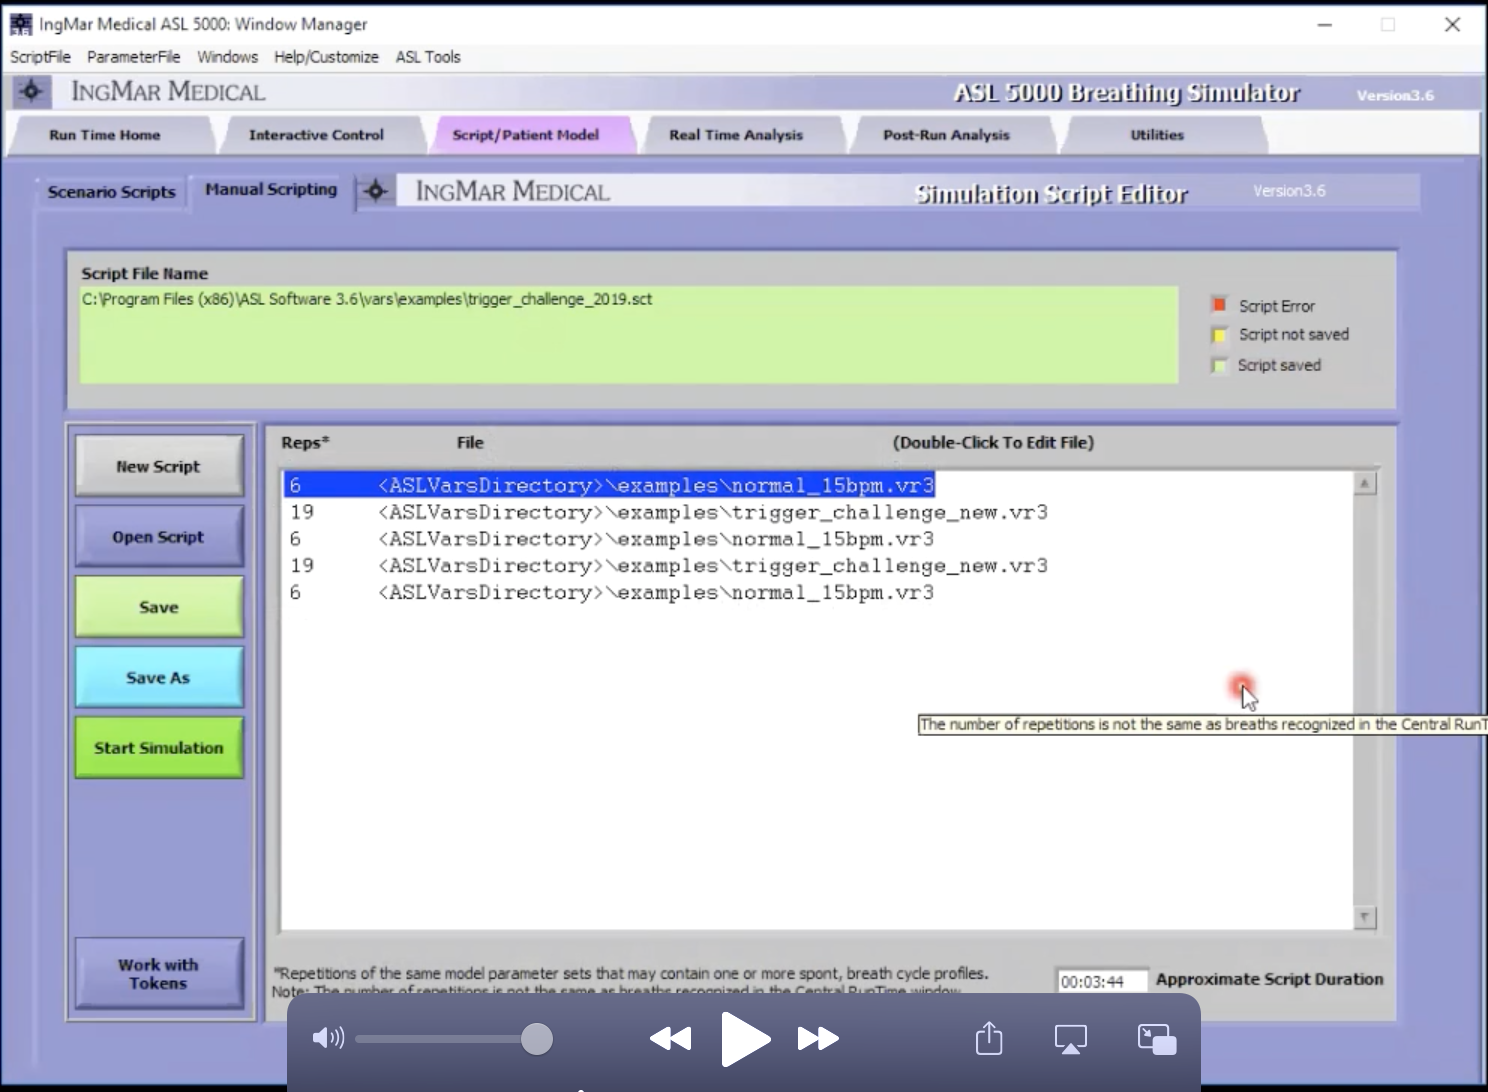The height and width of the screenshot is (1092, 1488).
Task: Click the yellow Script not saved indicator
Action: (1219, 335)
